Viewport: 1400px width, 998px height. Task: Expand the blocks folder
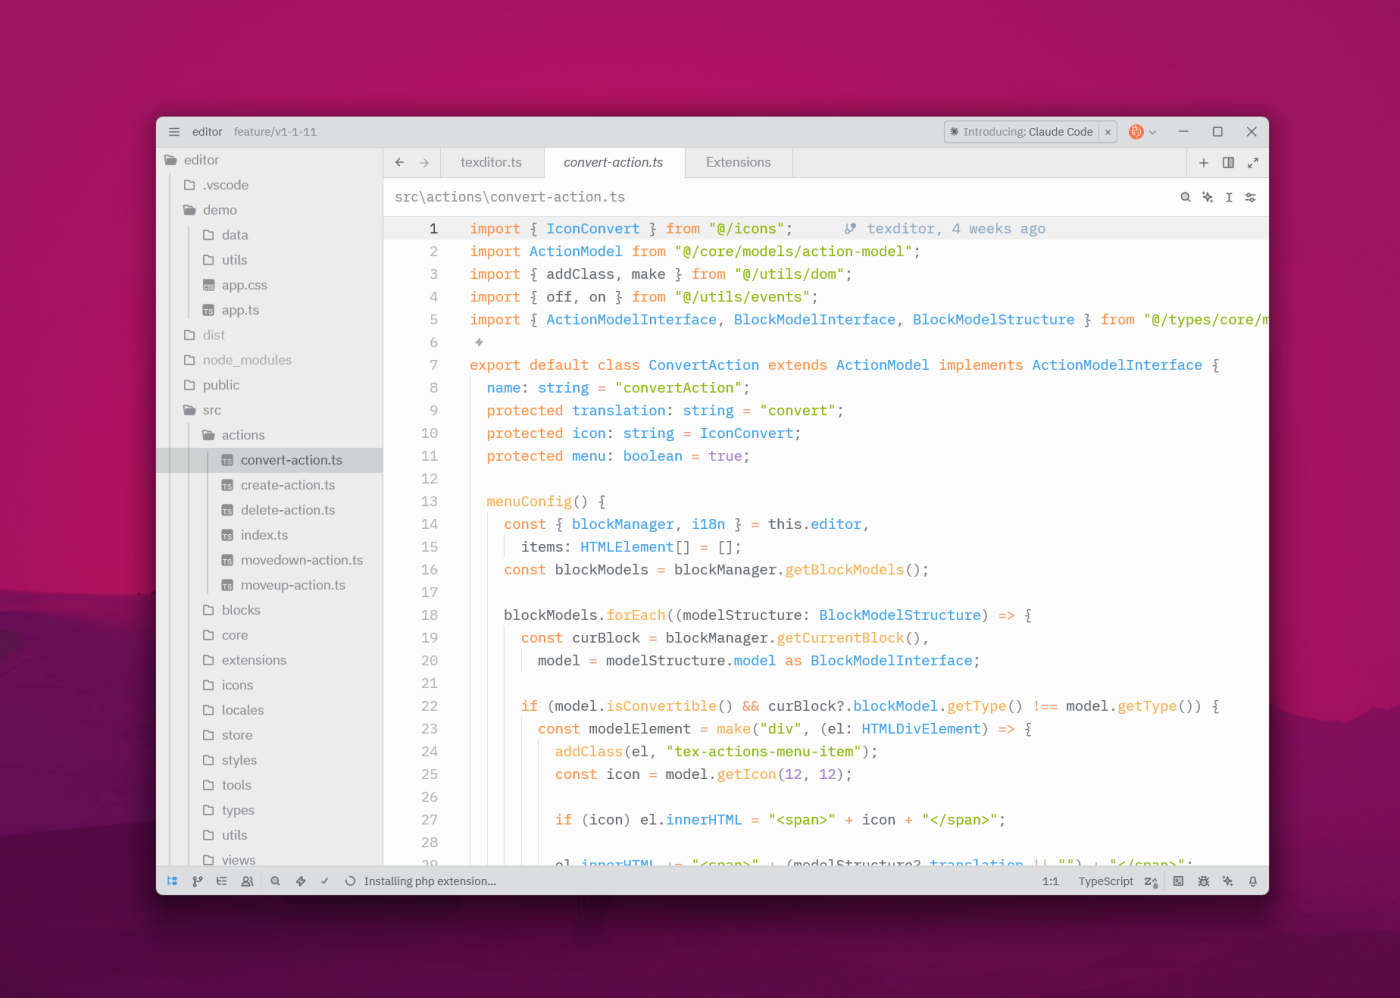[241, 610]
